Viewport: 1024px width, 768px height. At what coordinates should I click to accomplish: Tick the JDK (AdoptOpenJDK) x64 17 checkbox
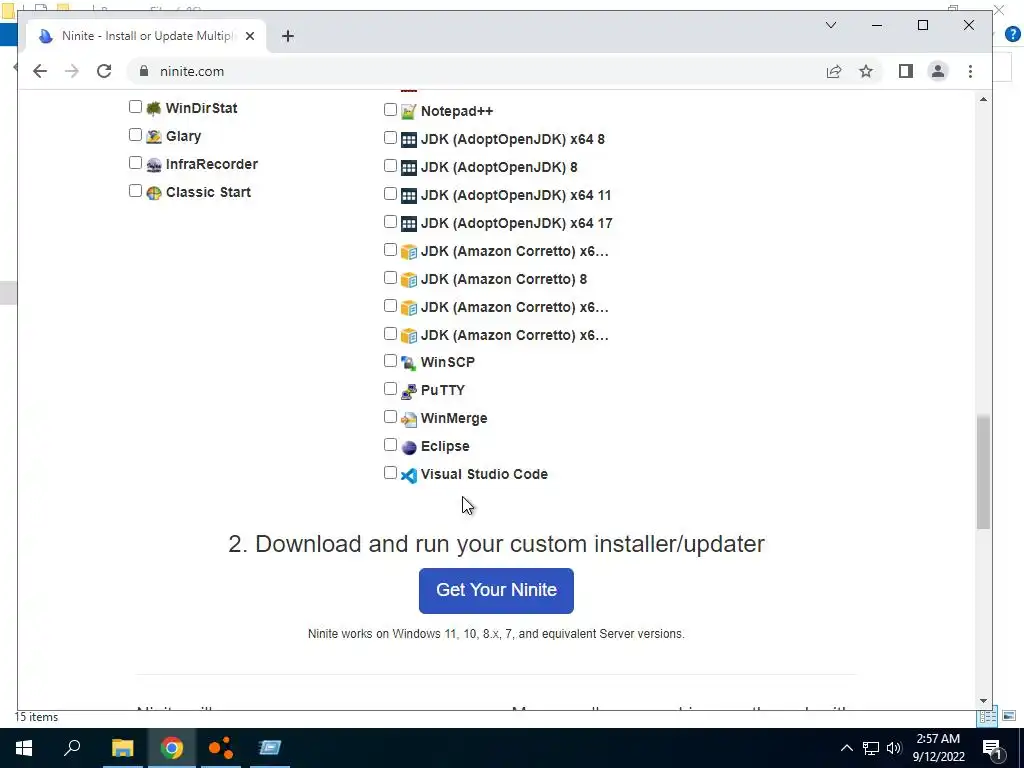pyautogui.click(x=391, y=222)
